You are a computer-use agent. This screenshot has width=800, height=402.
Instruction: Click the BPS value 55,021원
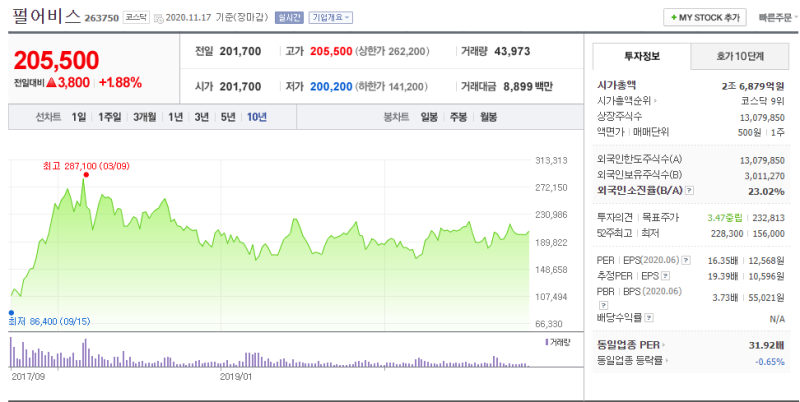click(x=766, y=298)
